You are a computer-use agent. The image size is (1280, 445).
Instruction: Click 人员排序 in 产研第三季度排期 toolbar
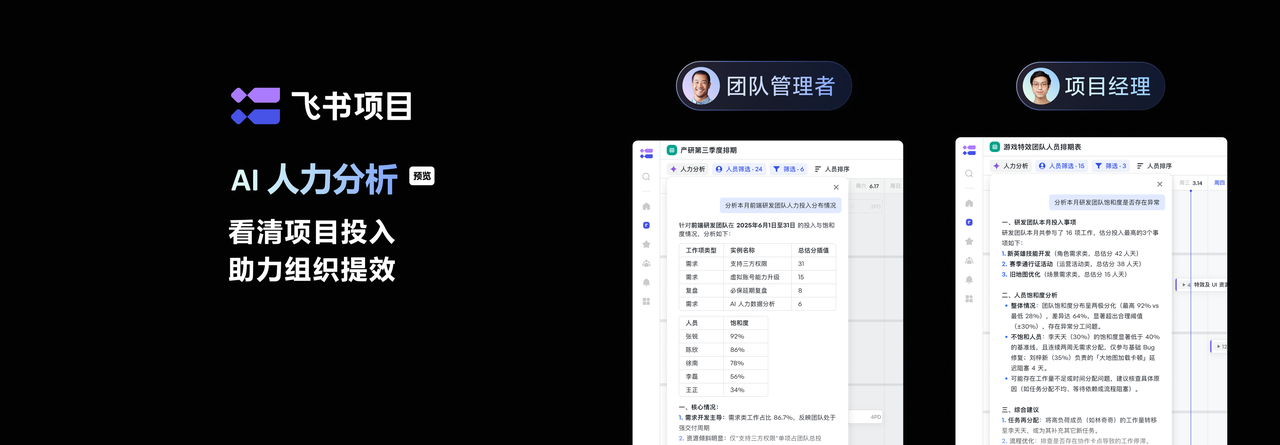tap(832, 169)
